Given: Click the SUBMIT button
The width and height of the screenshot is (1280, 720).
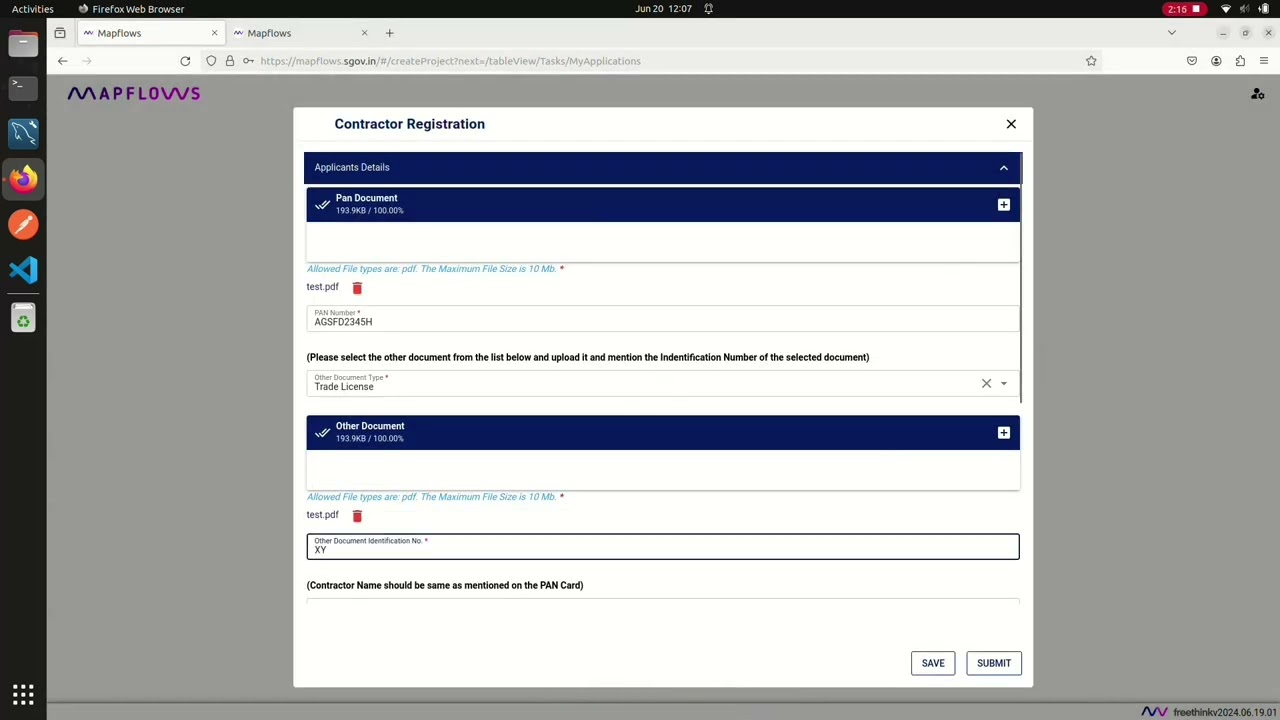Looking at the screenshot, I should [x=994, y=663].
